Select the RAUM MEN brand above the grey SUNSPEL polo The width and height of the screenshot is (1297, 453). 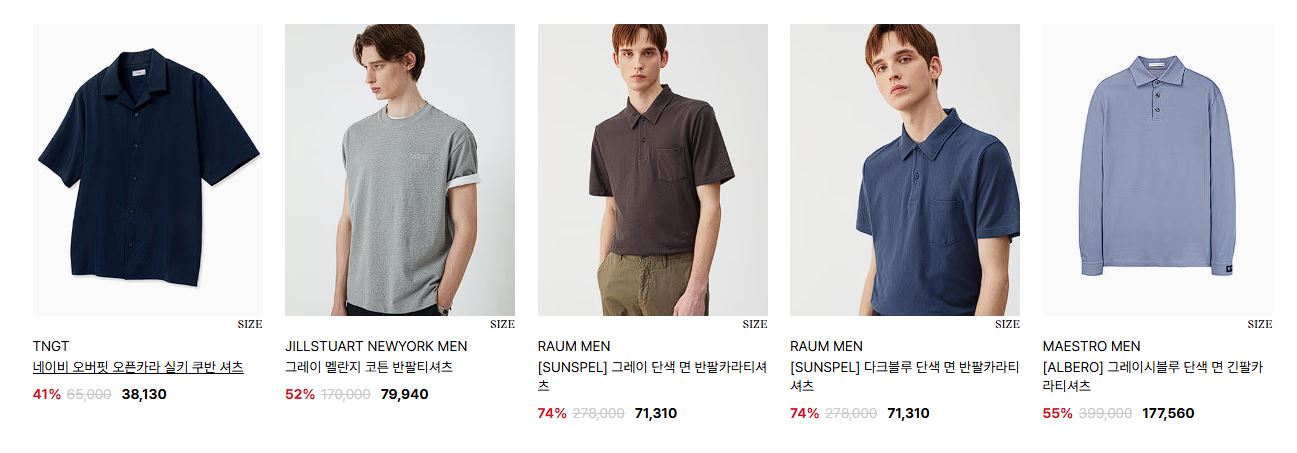coord(574,346)
